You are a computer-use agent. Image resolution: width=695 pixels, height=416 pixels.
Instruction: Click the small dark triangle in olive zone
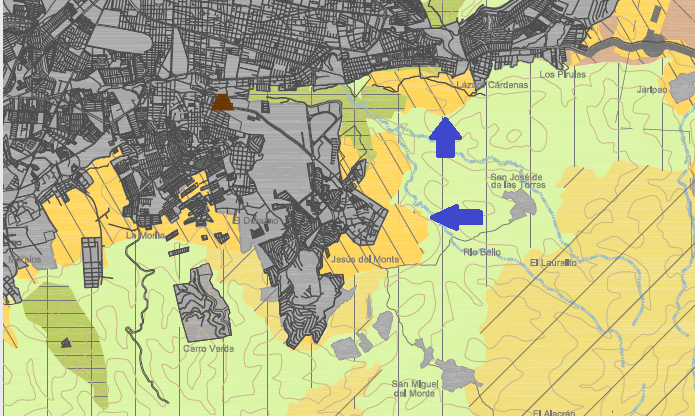pyautogui.click(x=66, y=342)
